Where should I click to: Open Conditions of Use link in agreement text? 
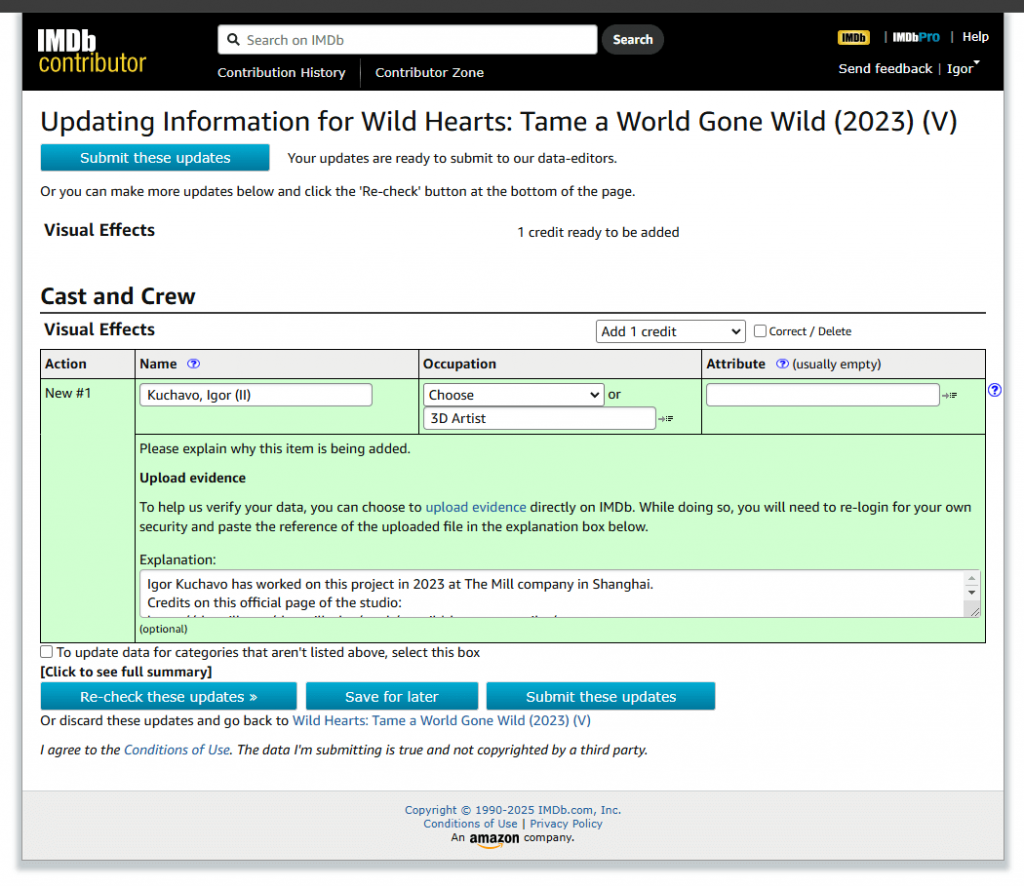pos(177,750)
